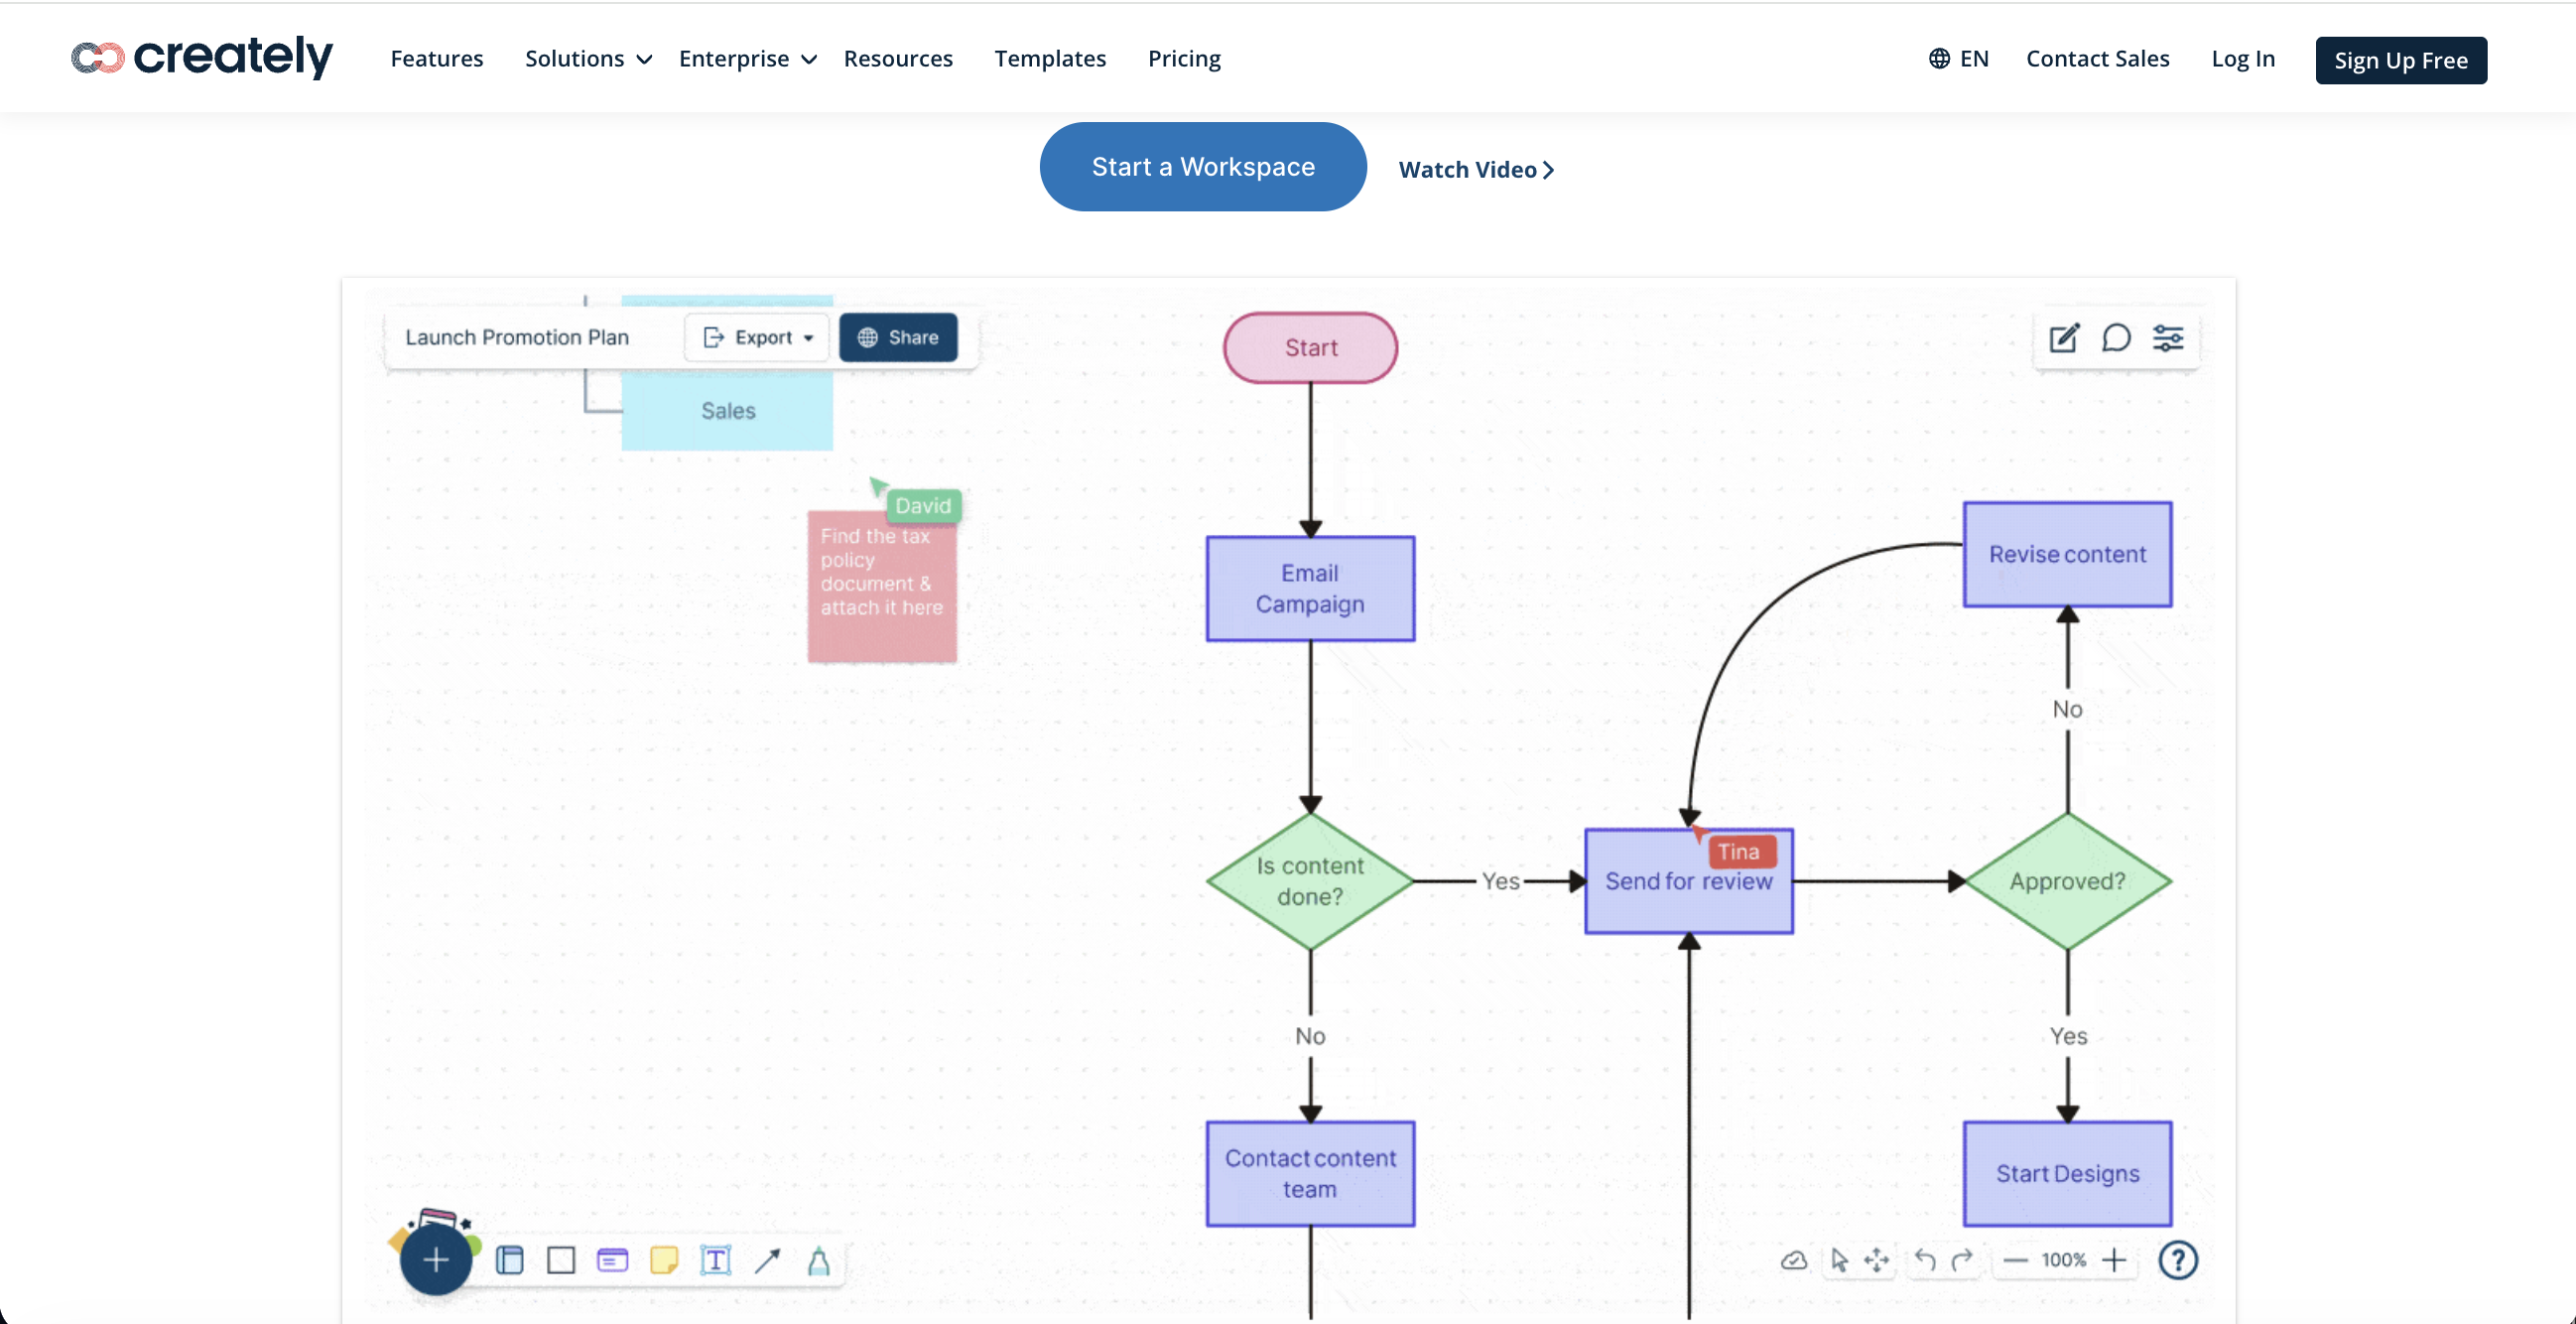Open the Templates menu item
Image resolution: width=2576 pixels, height=1324 pixels.
pyautogui.click(x=1050, y=59)
